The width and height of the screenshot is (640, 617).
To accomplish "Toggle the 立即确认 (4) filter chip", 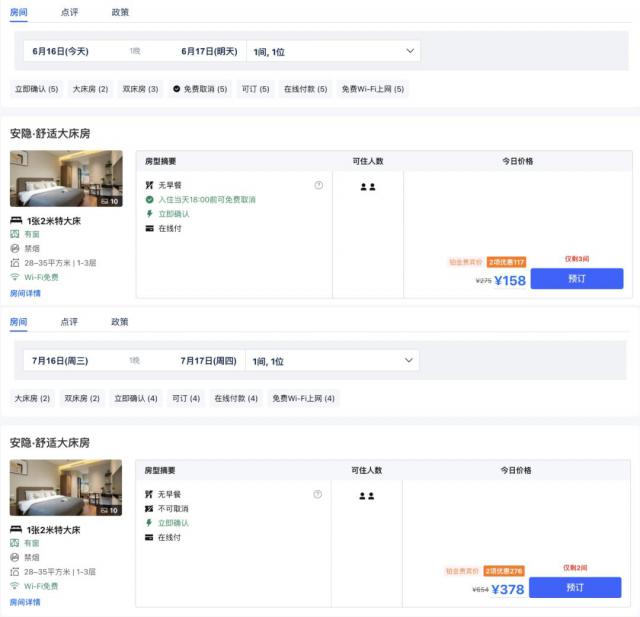I will click(136, 398).
